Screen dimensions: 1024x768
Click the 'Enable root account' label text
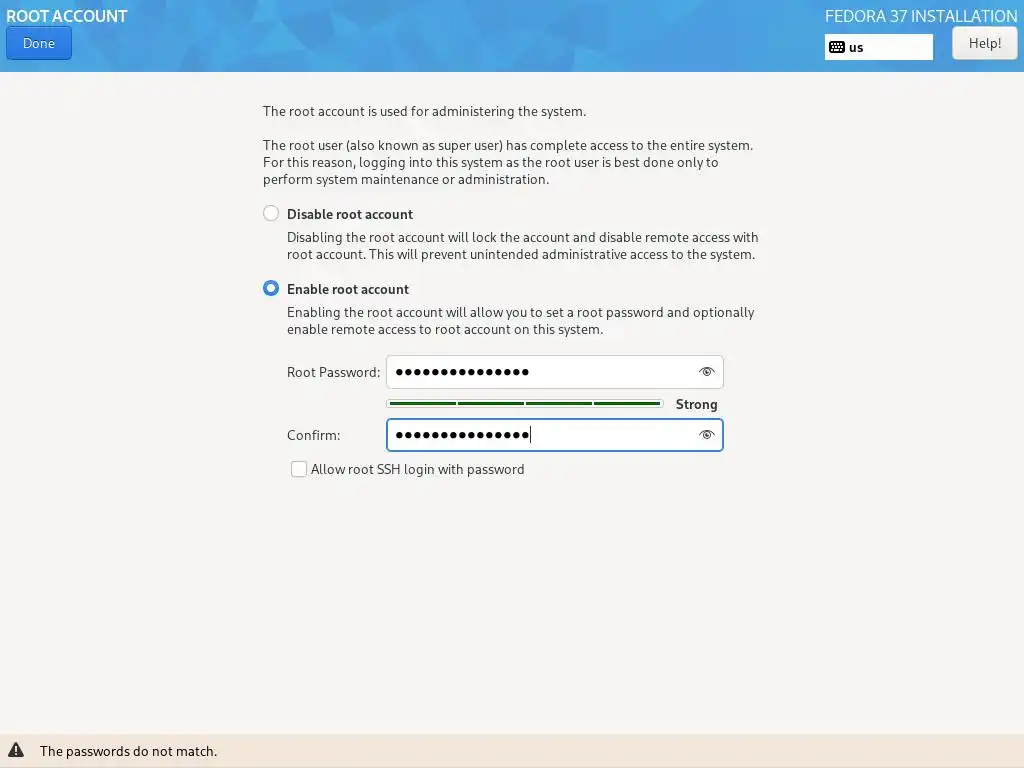347,289
